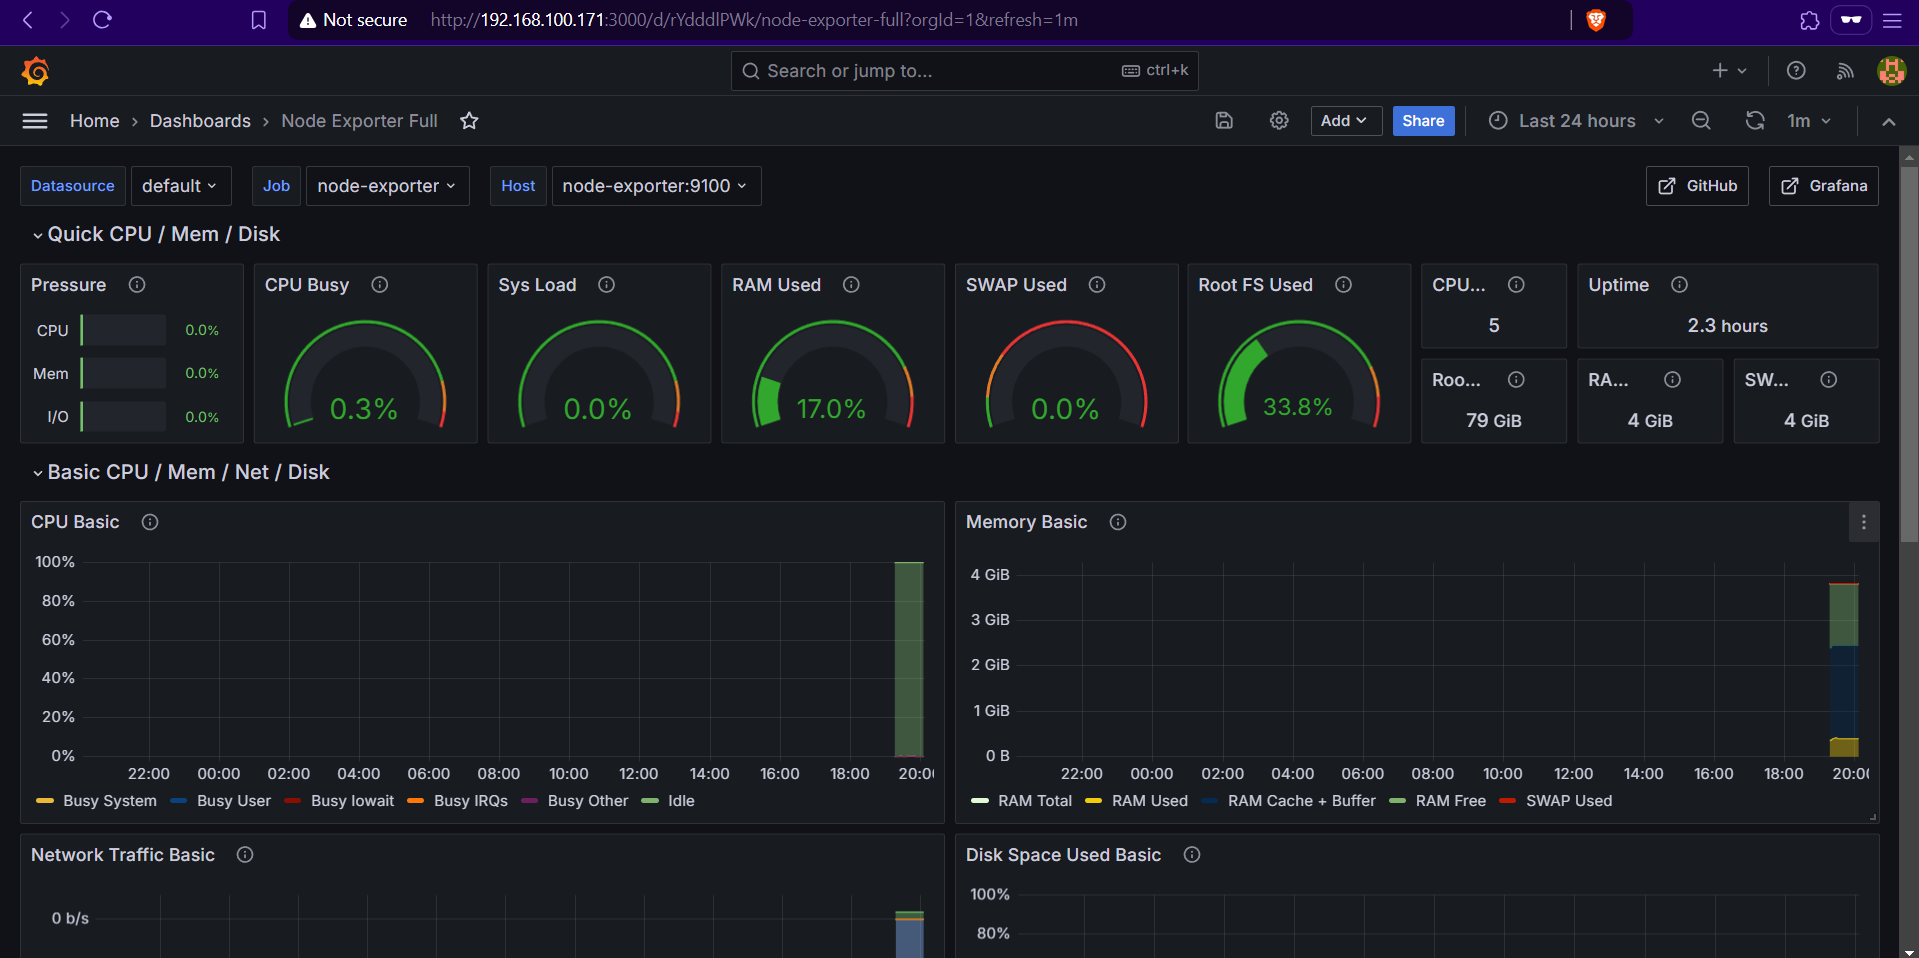The image size is (1919, 958).
Task: Star the Node Exporter Full dashboard
Action: coord(469,121)
